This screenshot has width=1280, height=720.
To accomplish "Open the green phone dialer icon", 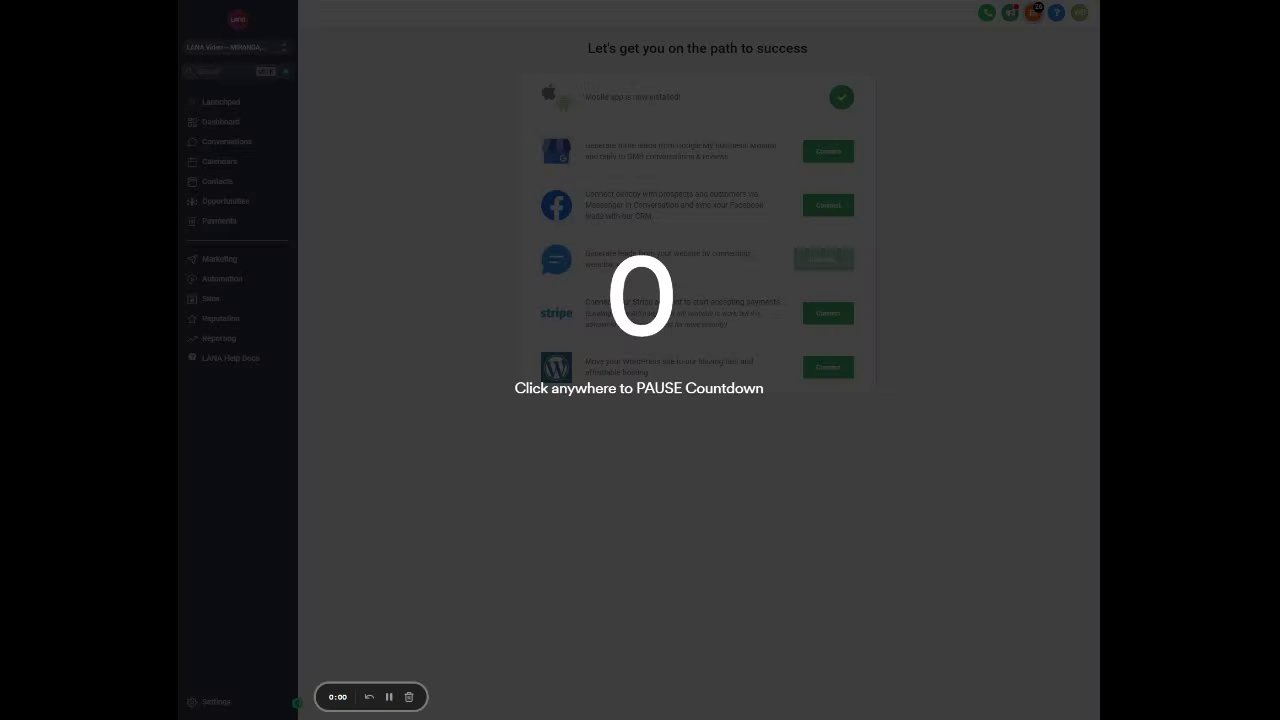I will (x=987, y=13).
